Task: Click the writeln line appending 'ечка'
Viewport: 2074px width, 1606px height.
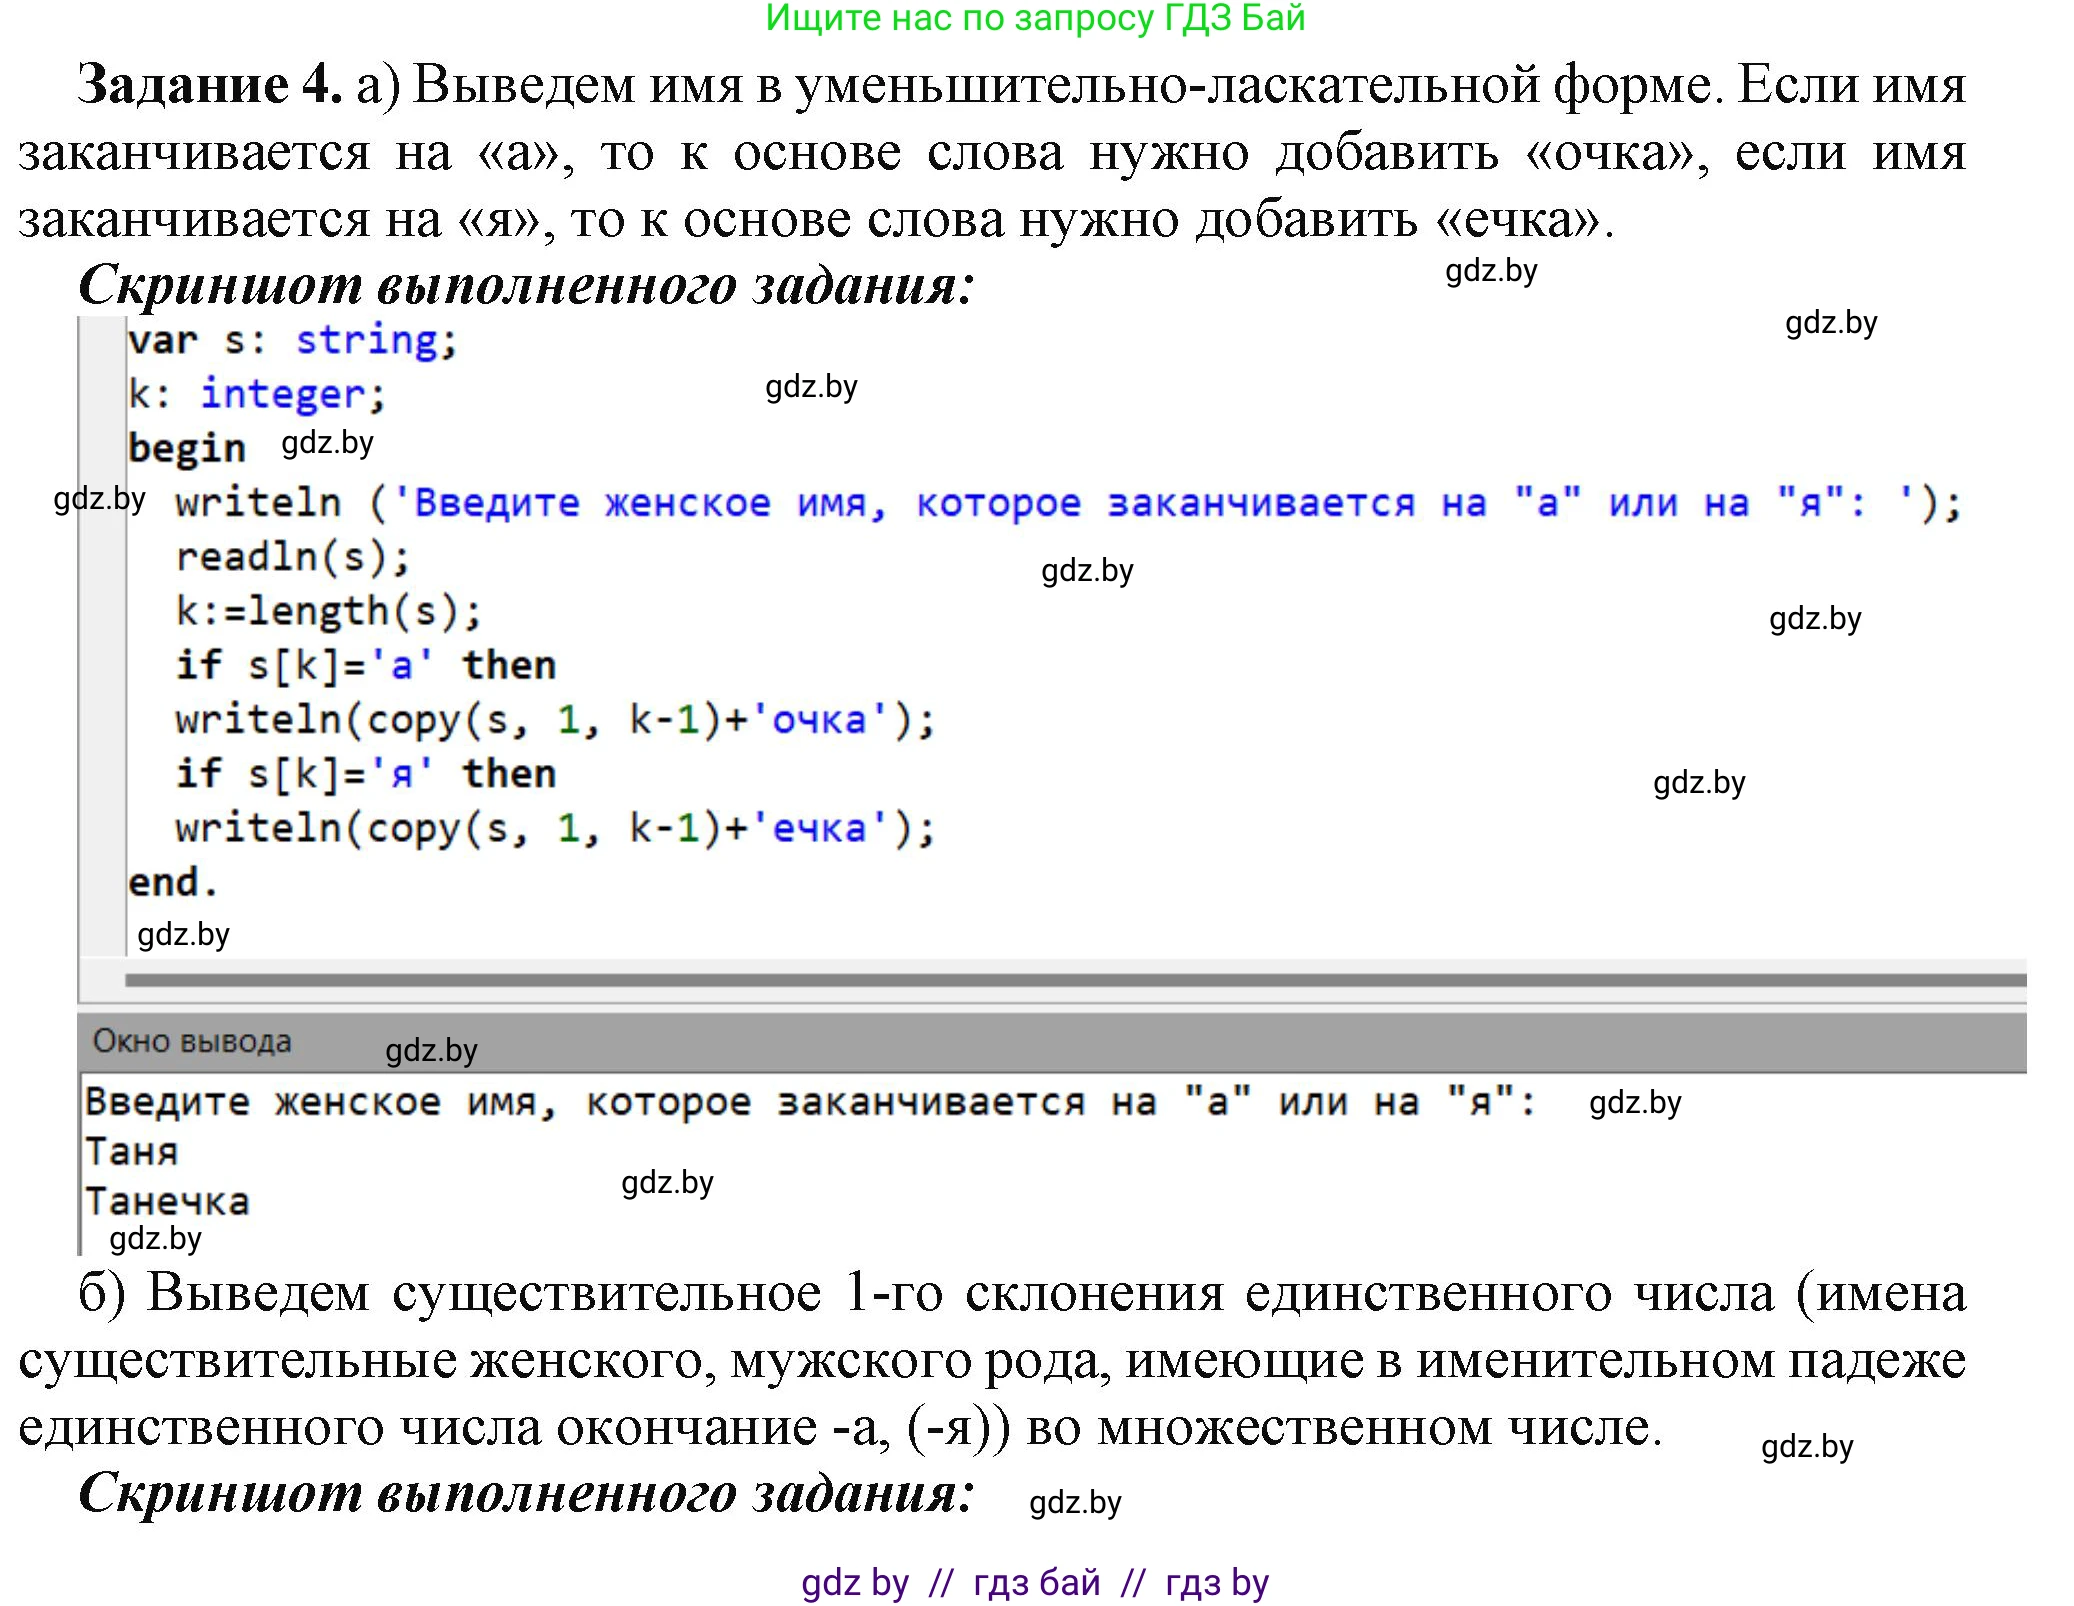Action: [555, 828]
